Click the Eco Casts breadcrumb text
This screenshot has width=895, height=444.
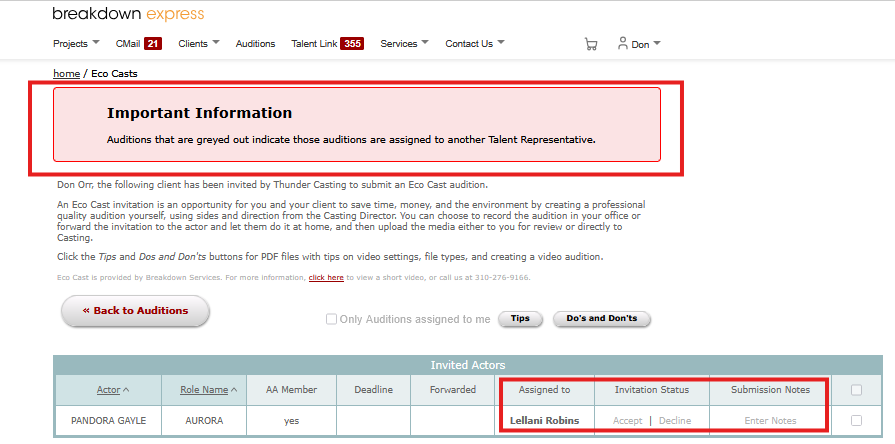(114, 74)
